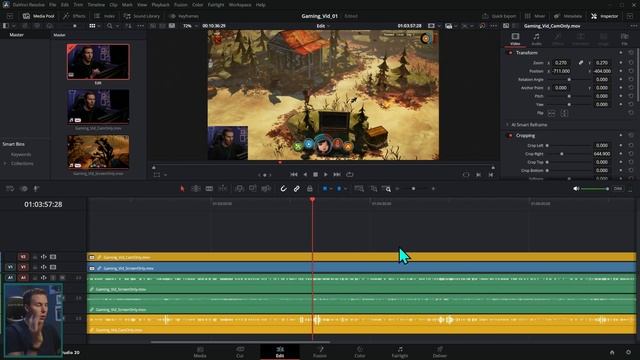
Task: Toggle timeline Snapping magnet icon
Action: [x=283, y=189]
